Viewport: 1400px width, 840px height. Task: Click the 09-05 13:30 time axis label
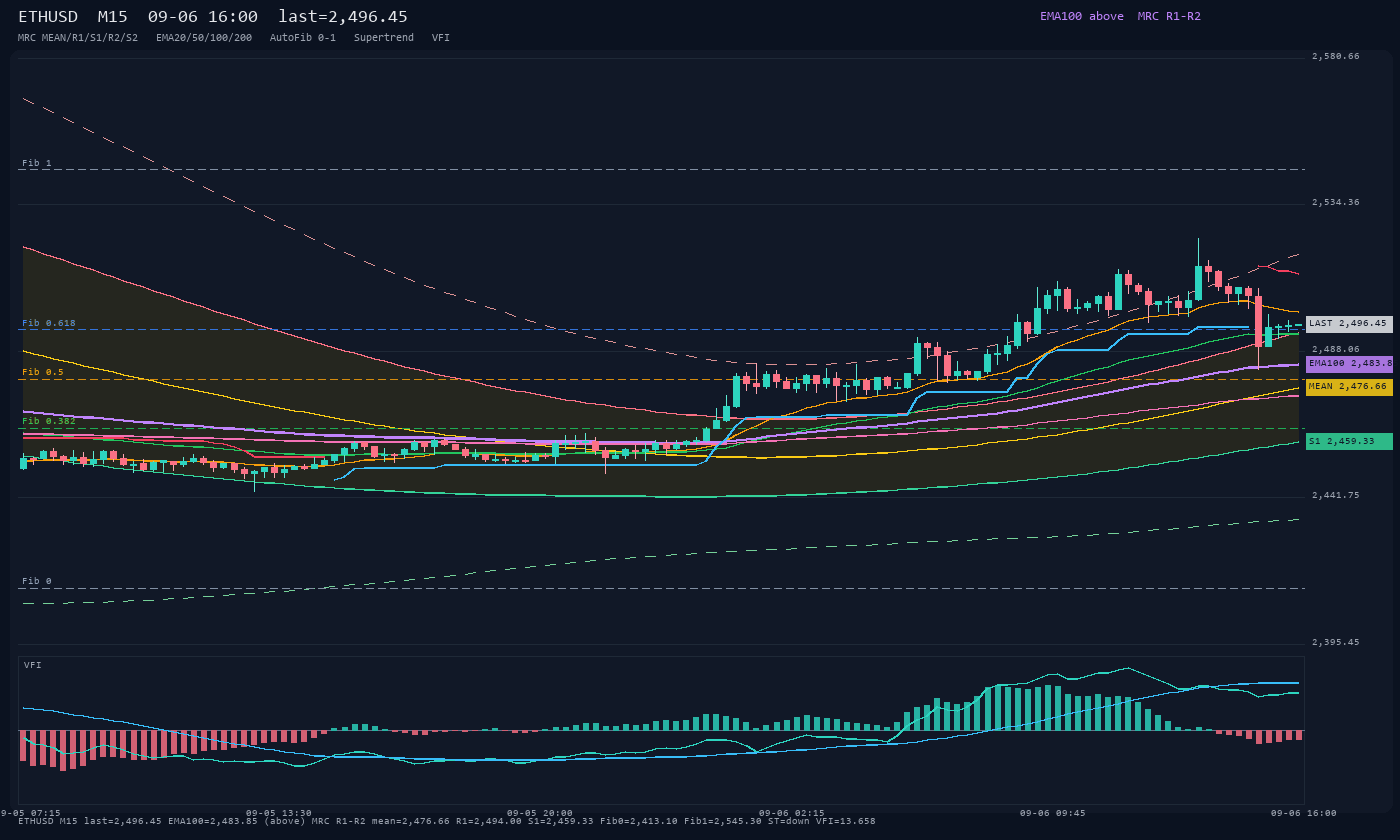pyautogui.click(x=279, y=813)
